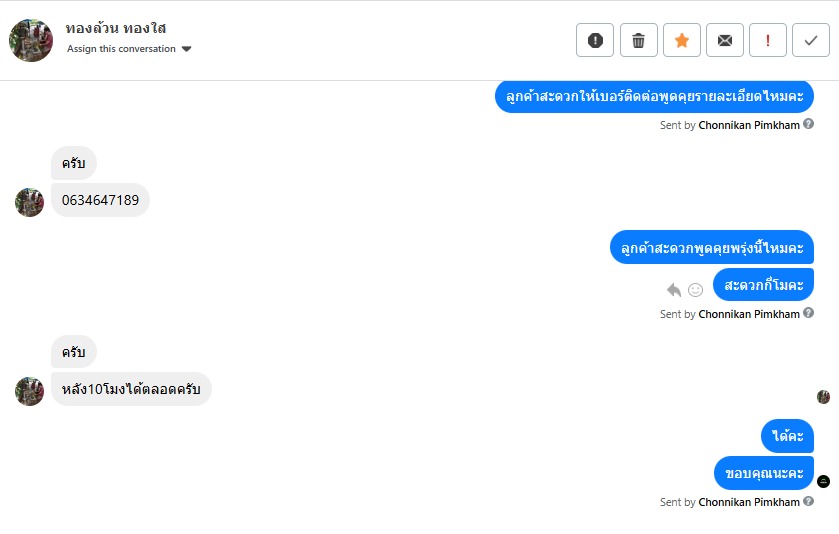
Task: Mark conversation as spam with exclamation circle icon
Action: pyautogui.click(x=595, y=40)
